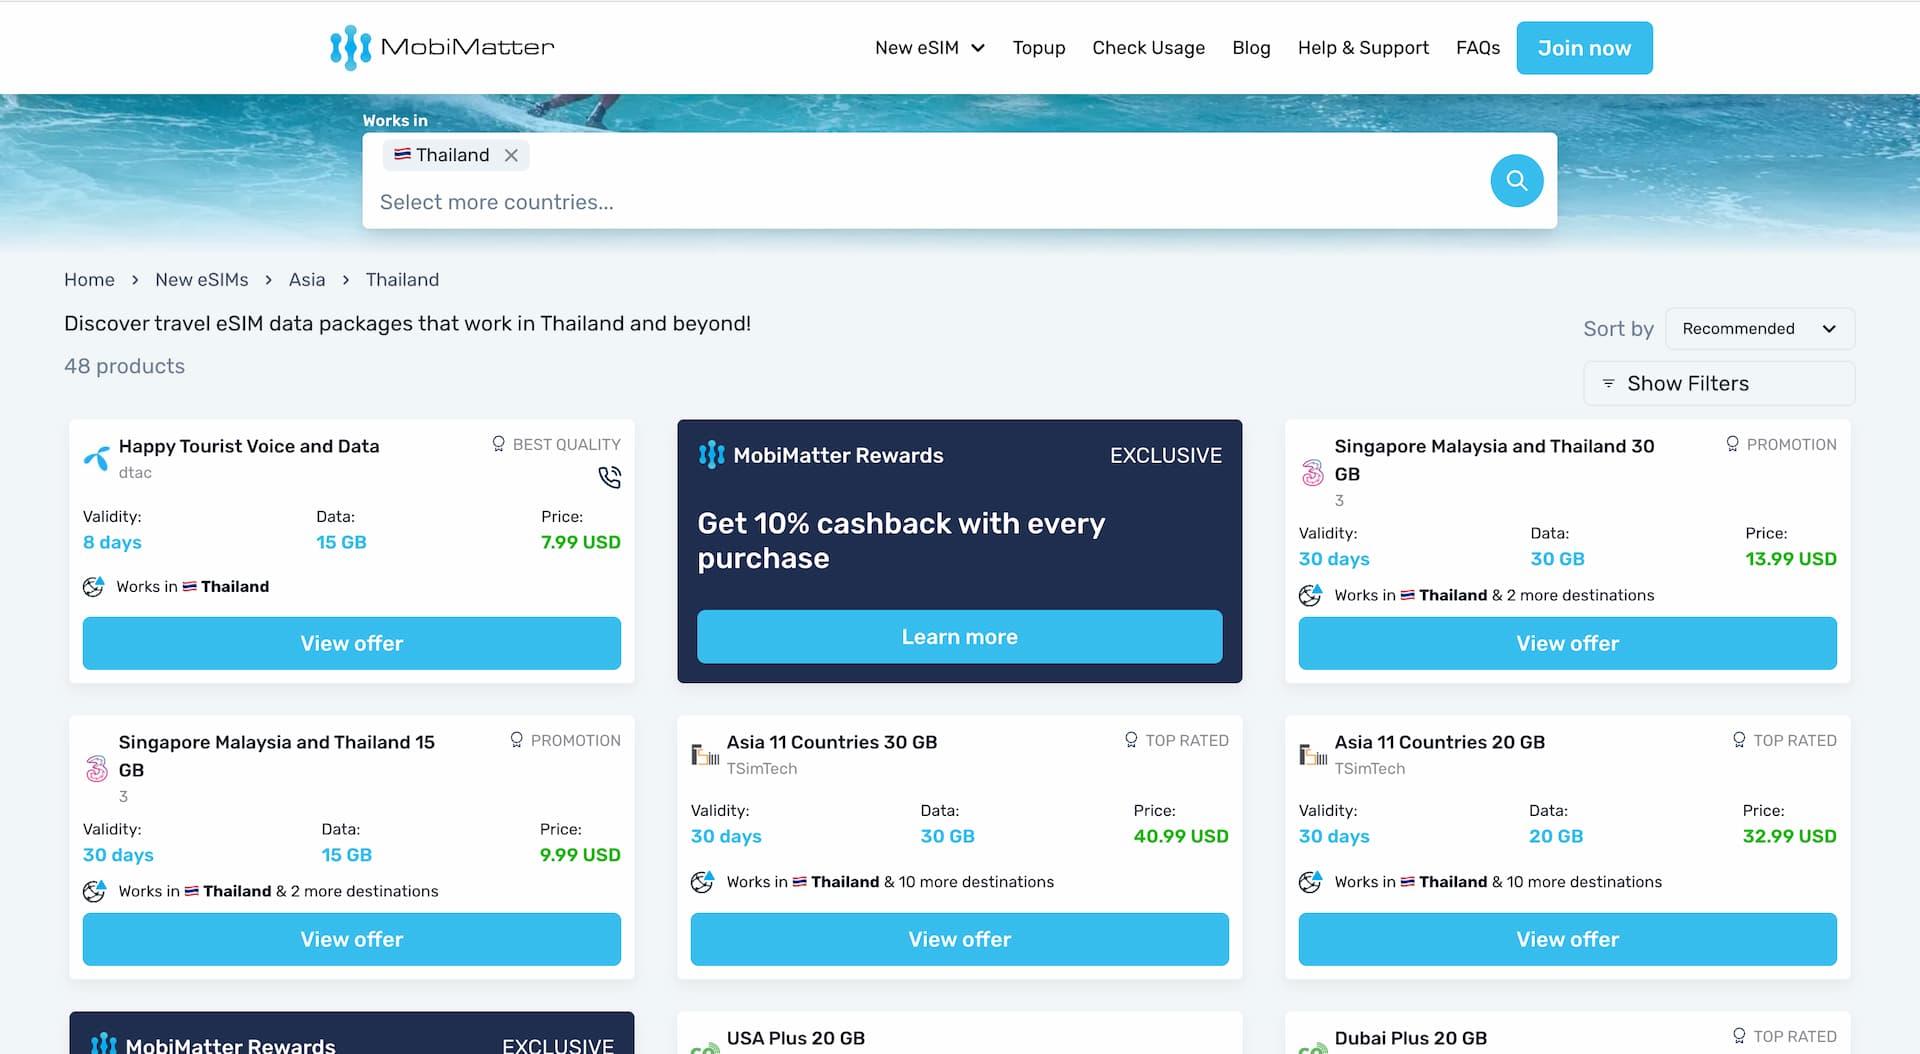Click the filter icon beside Show Filters
Screen dimensions: 1920x1054
[1608, 384]
